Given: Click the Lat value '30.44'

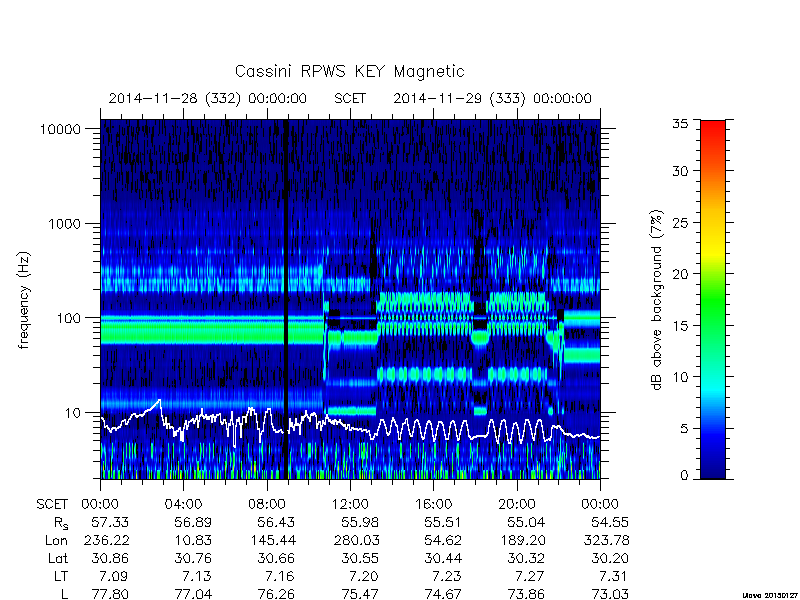Looking at the screenshot, I should pyautogui.click(x=443, y=559).
